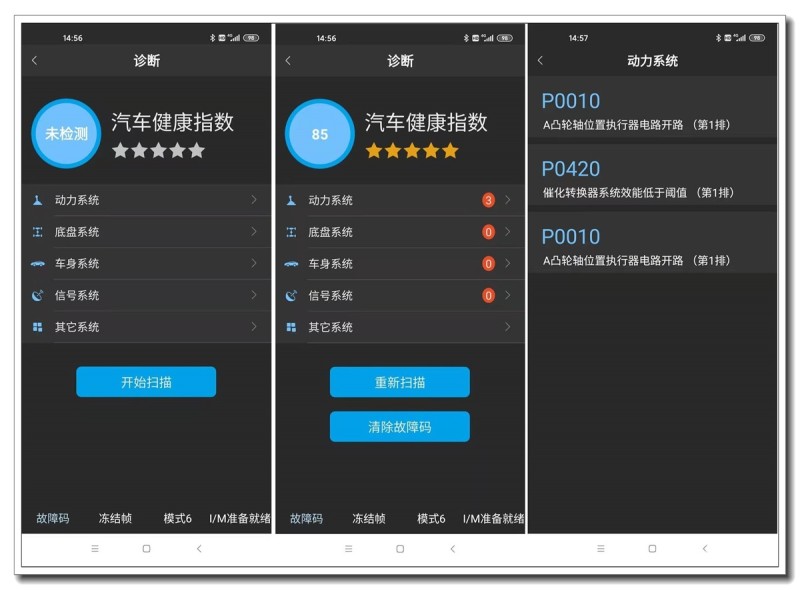Click the 重新扫描 button
This screenshot has height=590, width=800.
[400, 382]
